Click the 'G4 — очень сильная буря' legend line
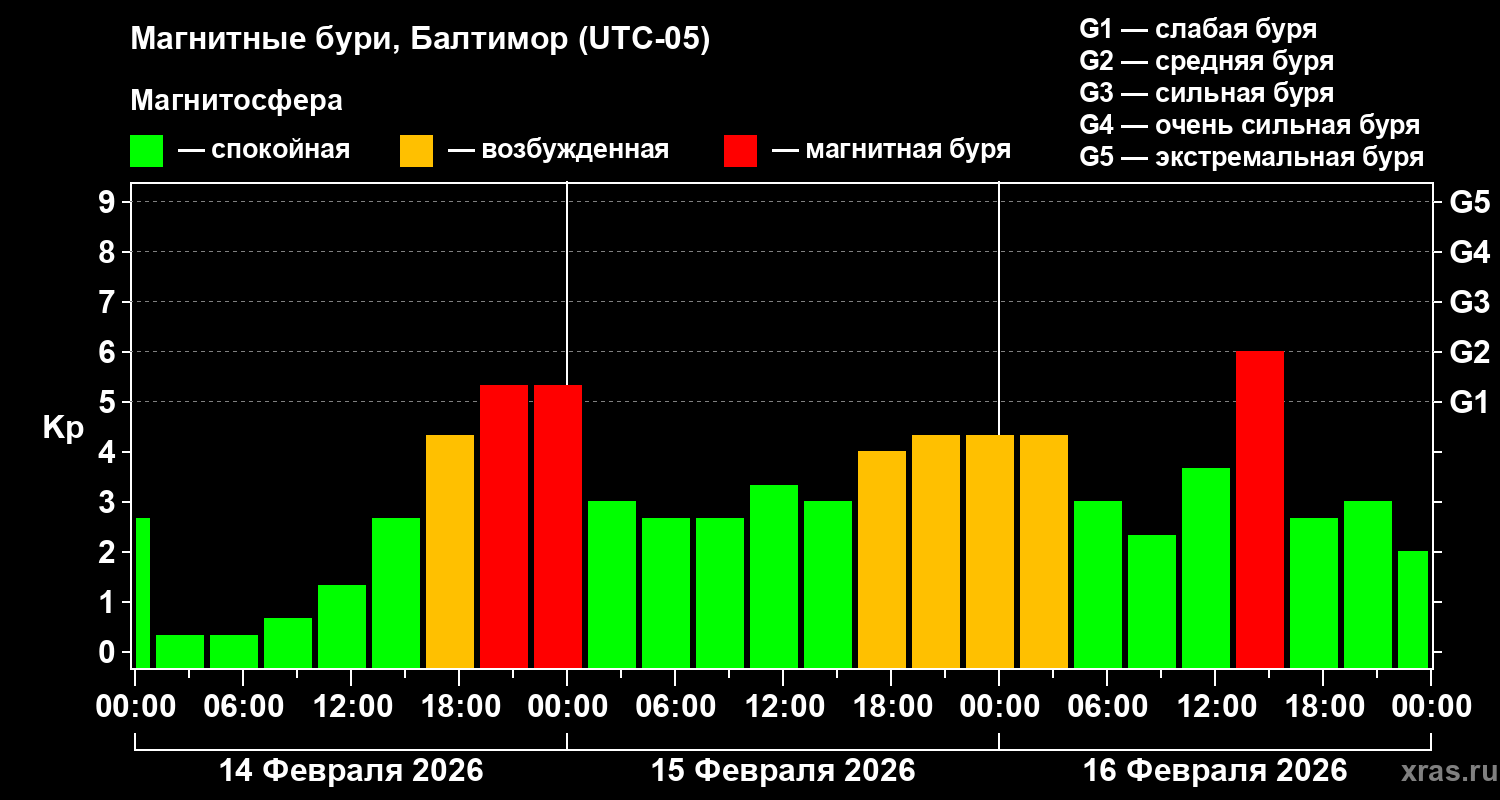 1249,125
